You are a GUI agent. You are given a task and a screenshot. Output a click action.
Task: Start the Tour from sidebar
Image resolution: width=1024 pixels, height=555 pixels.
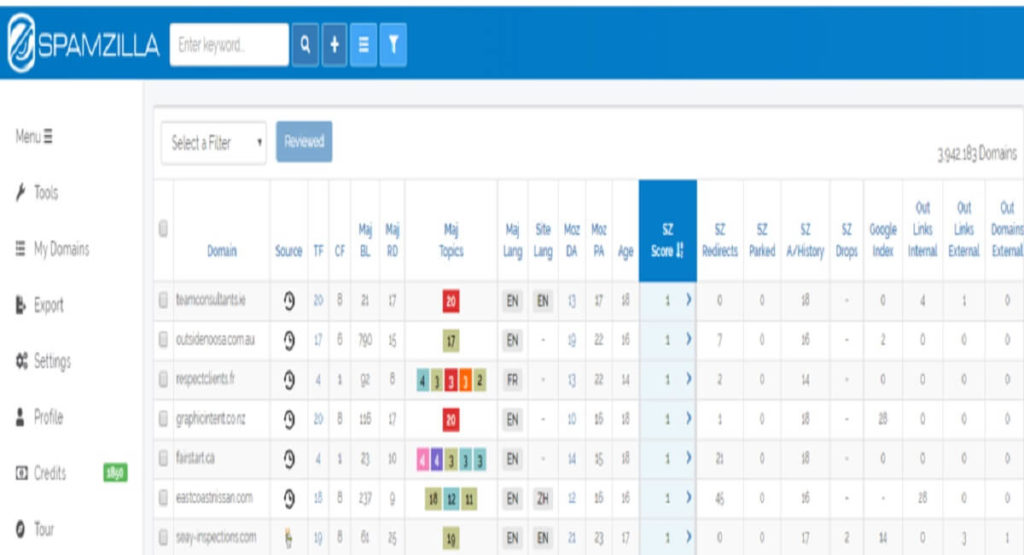click(35, 529)
